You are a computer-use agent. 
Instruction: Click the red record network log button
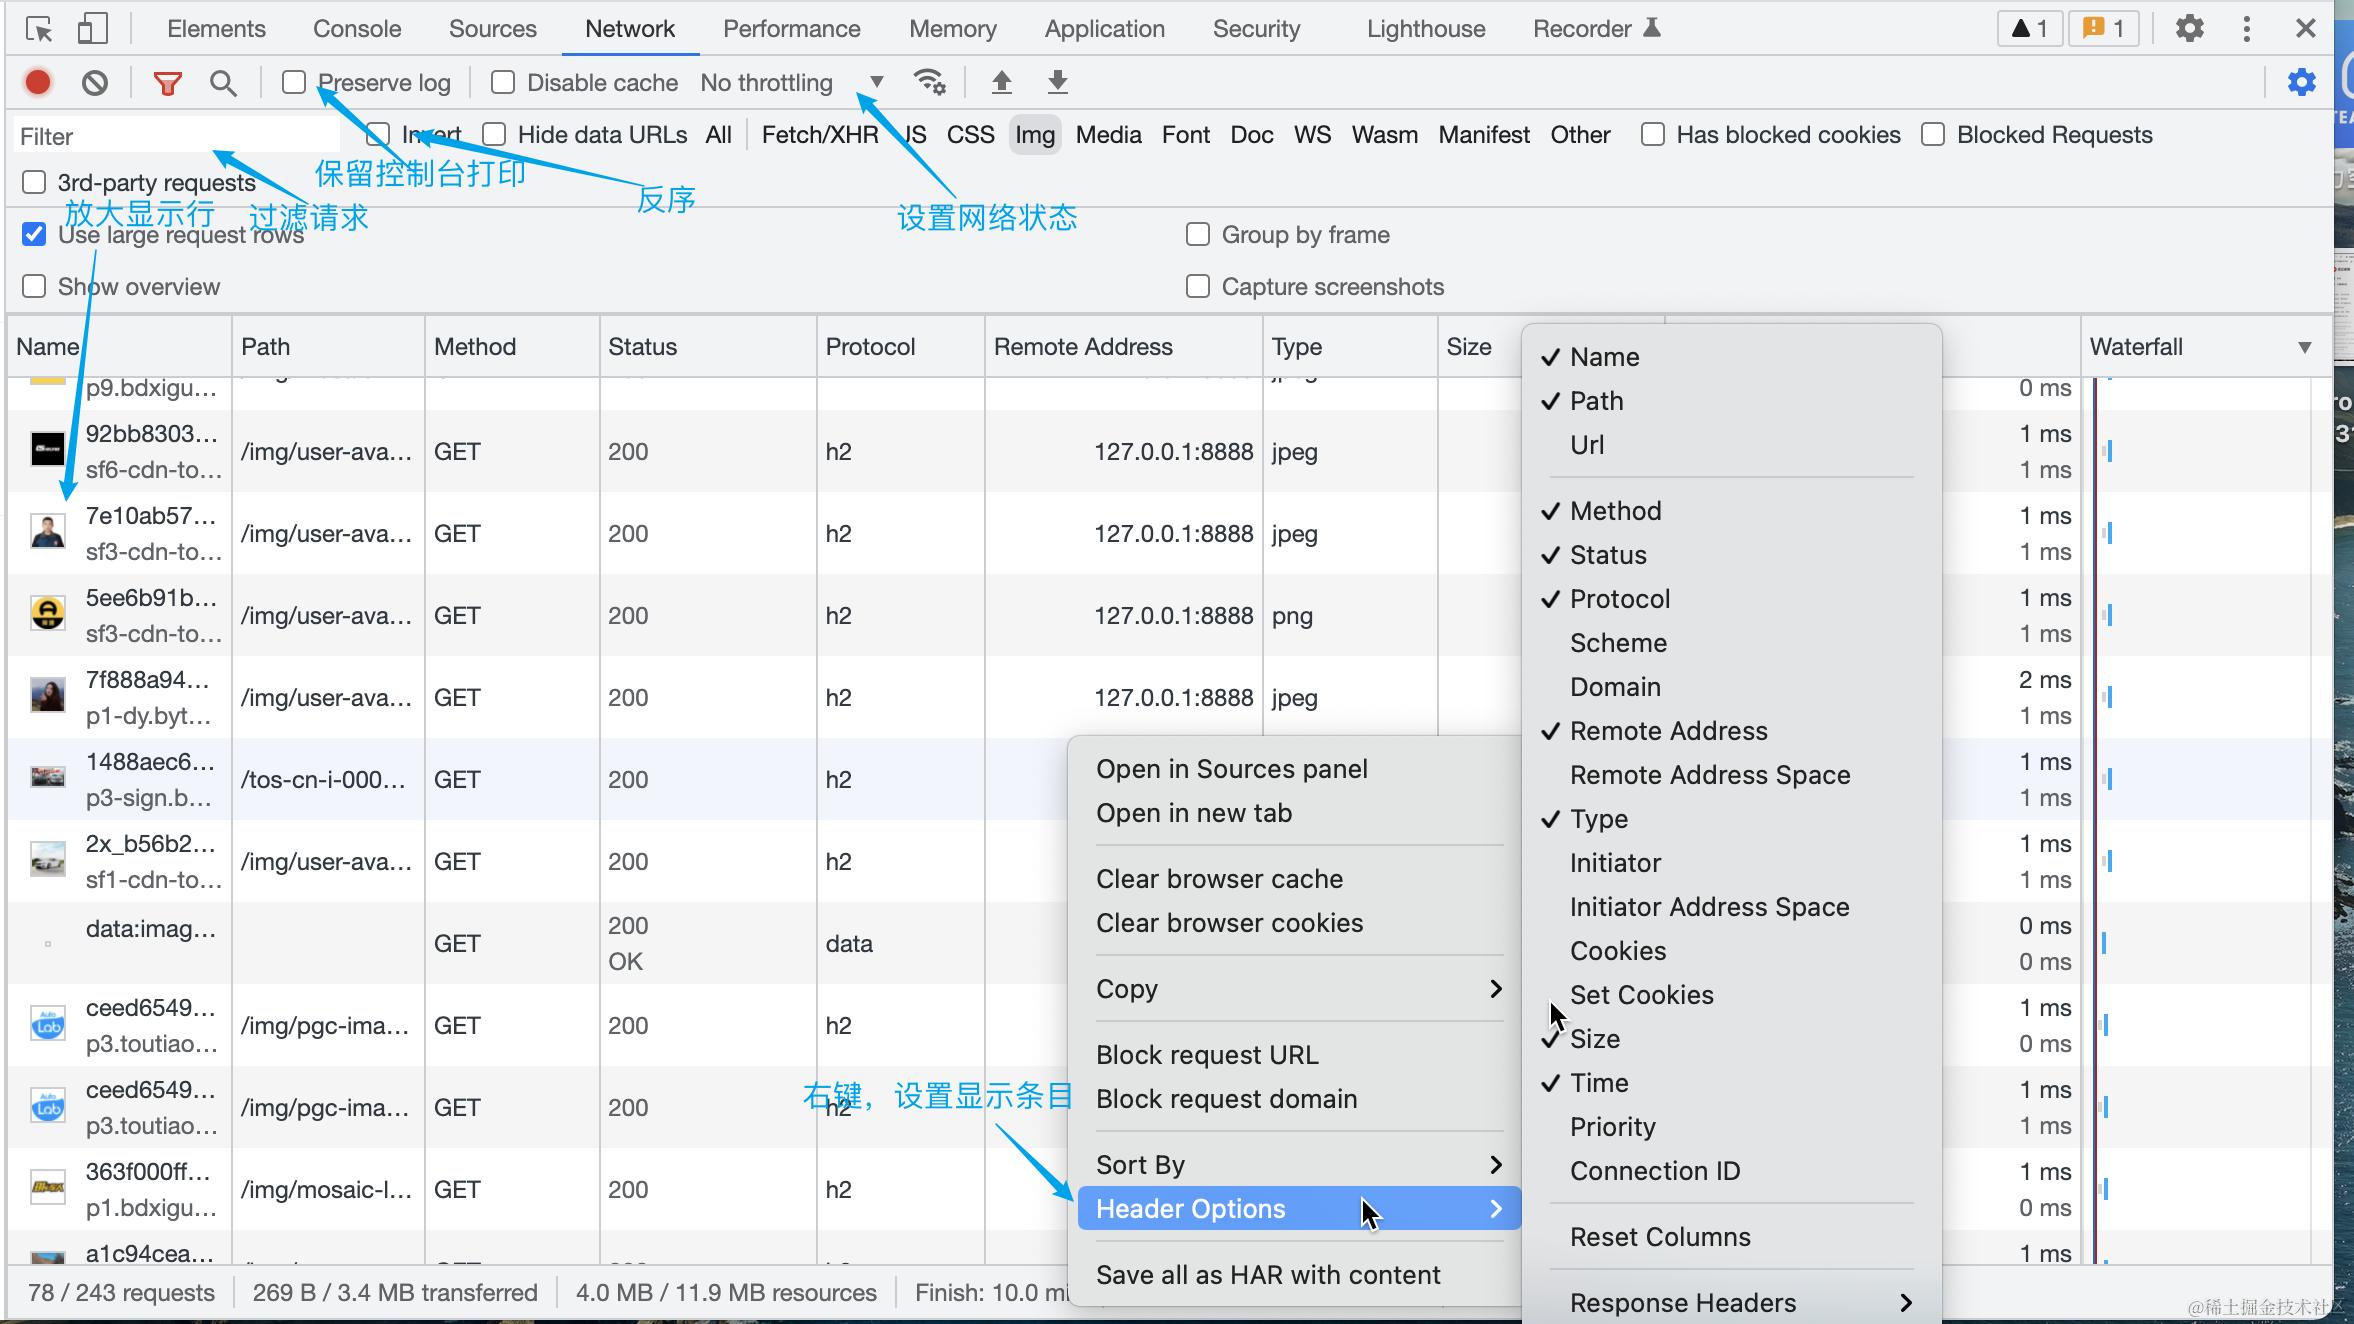tap(38, 82)
